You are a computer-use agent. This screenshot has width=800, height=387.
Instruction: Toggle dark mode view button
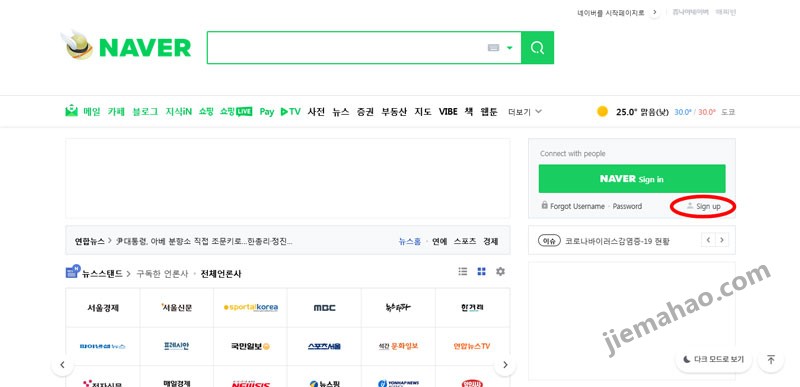714,359
